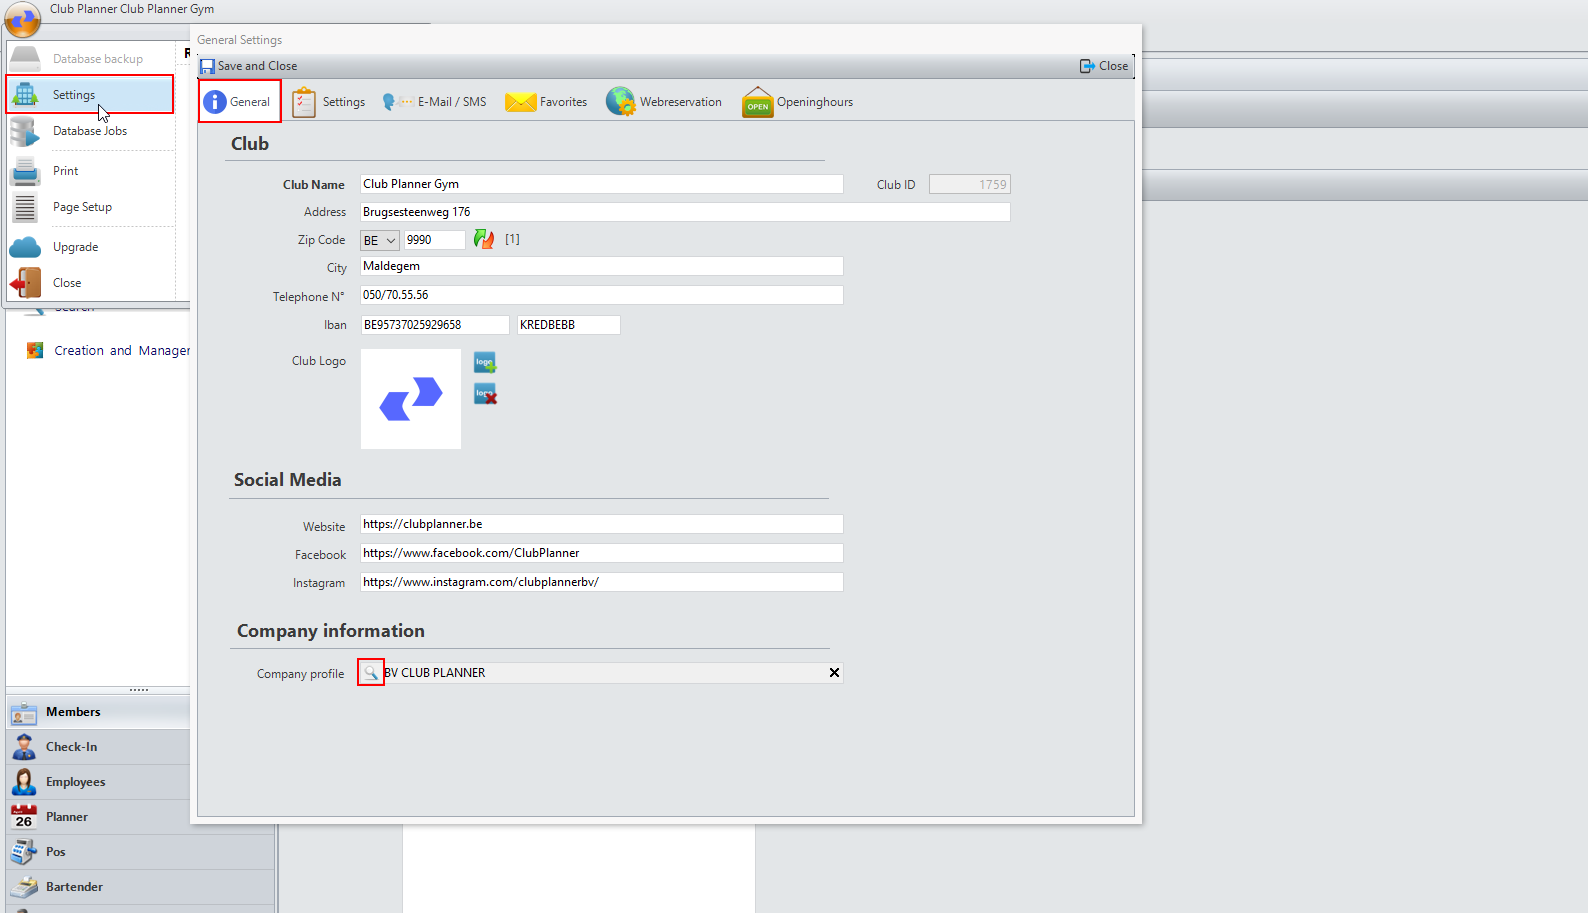
Task: Click the Upgrade cloud menu item
Action: point(75,247)
